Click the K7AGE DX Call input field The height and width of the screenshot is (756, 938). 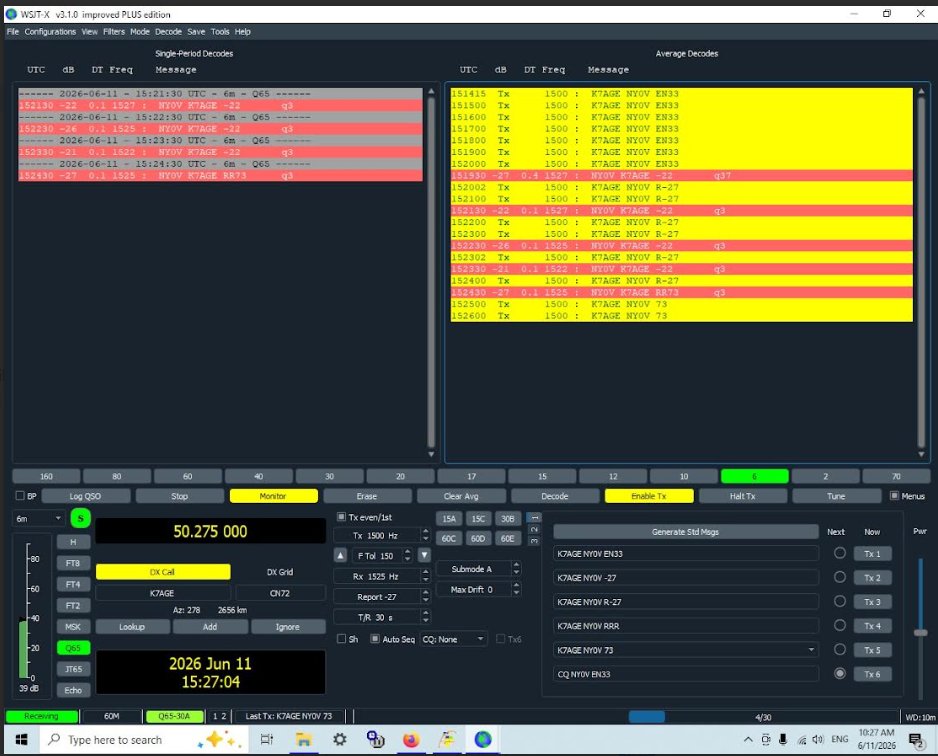163,593
